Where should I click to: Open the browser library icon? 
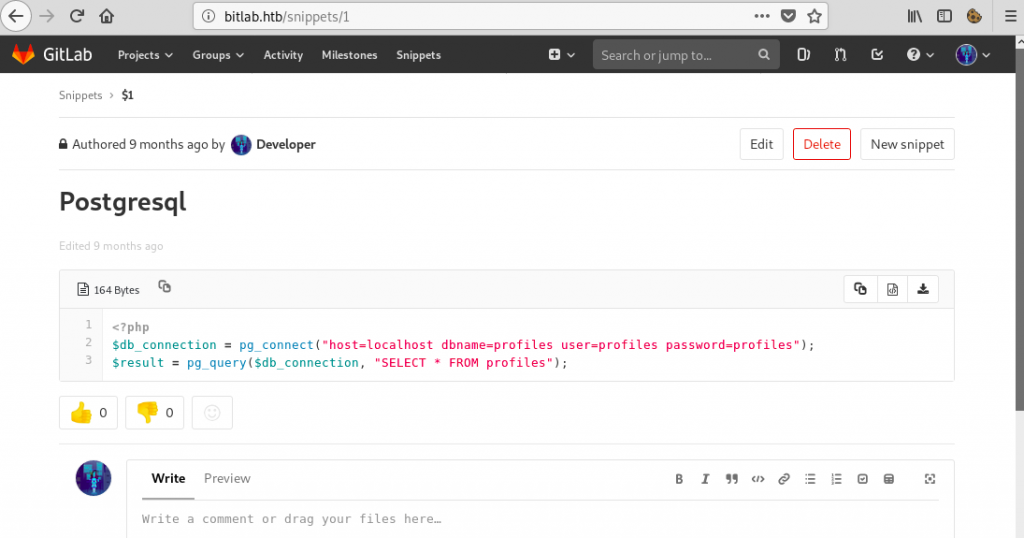point(915,16)
